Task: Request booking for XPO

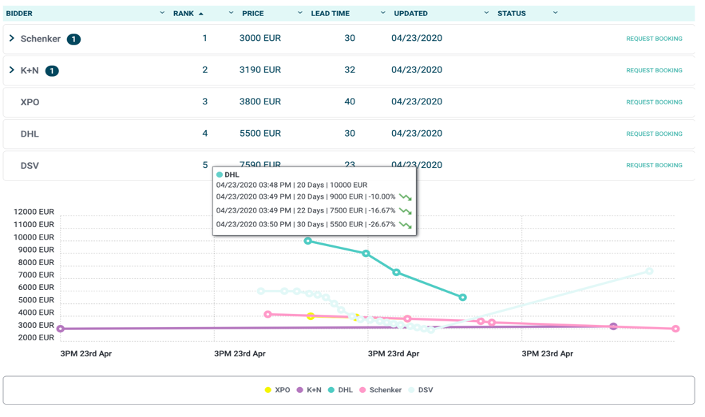Action: [654, 102]
